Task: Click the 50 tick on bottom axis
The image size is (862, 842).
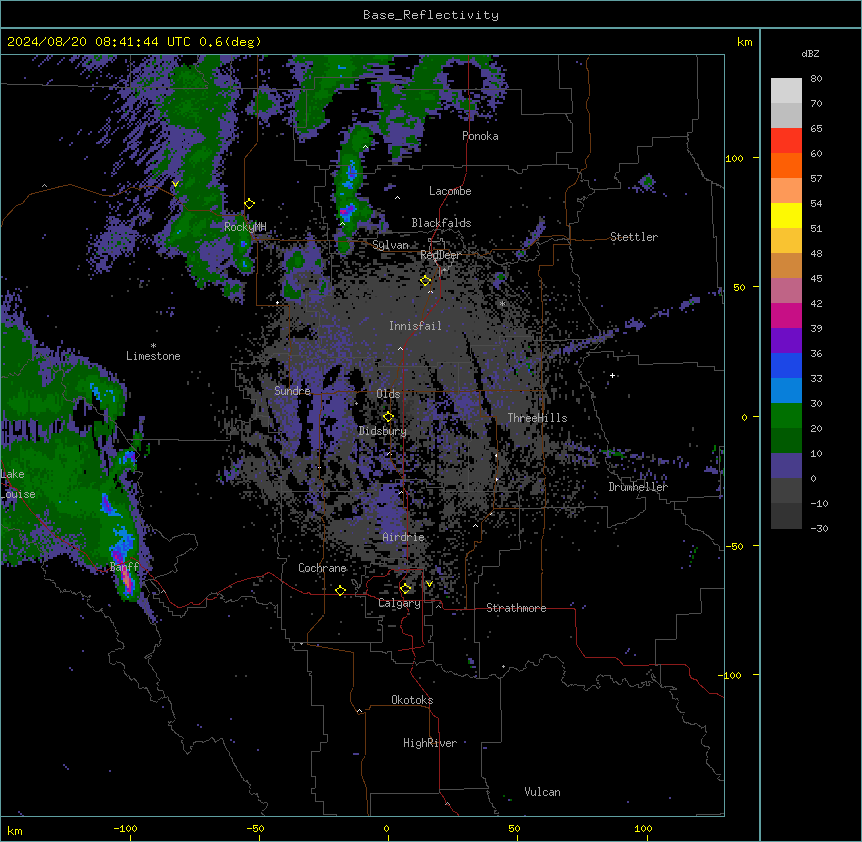Action: click(514, 828)
